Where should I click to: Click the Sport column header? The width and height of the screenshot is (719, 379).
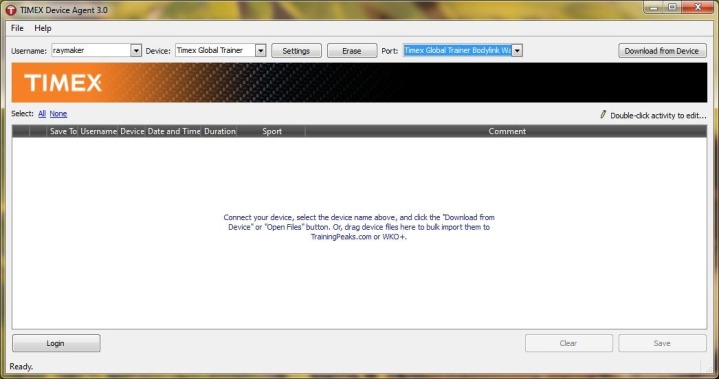271,131
